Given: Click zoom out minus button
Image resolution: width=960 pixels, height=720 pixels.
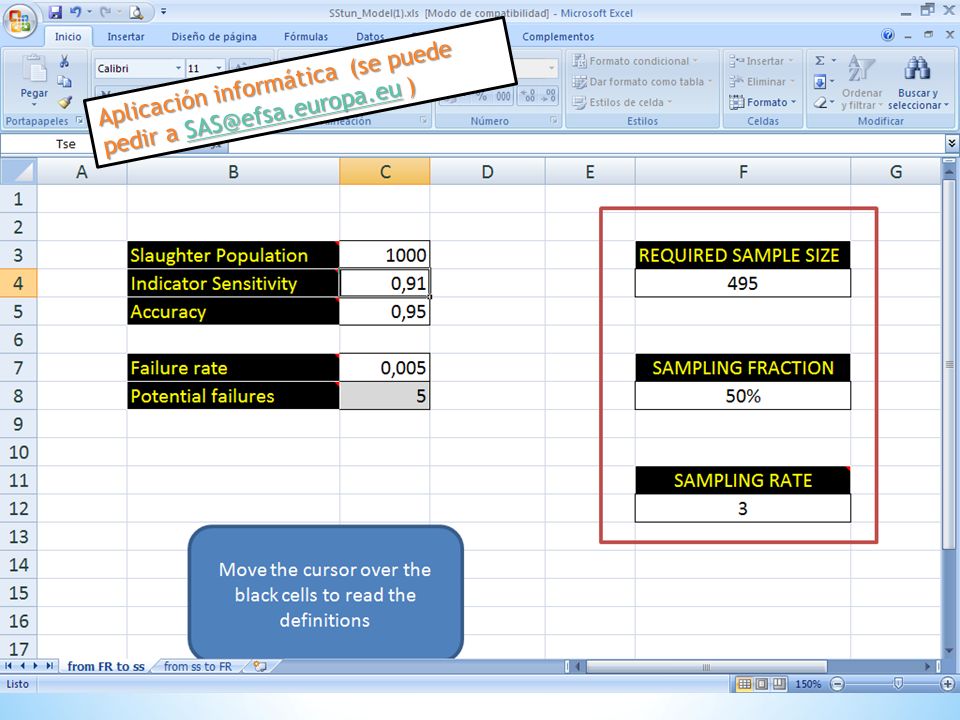Looking at the screenshot, I should point(838,684).
